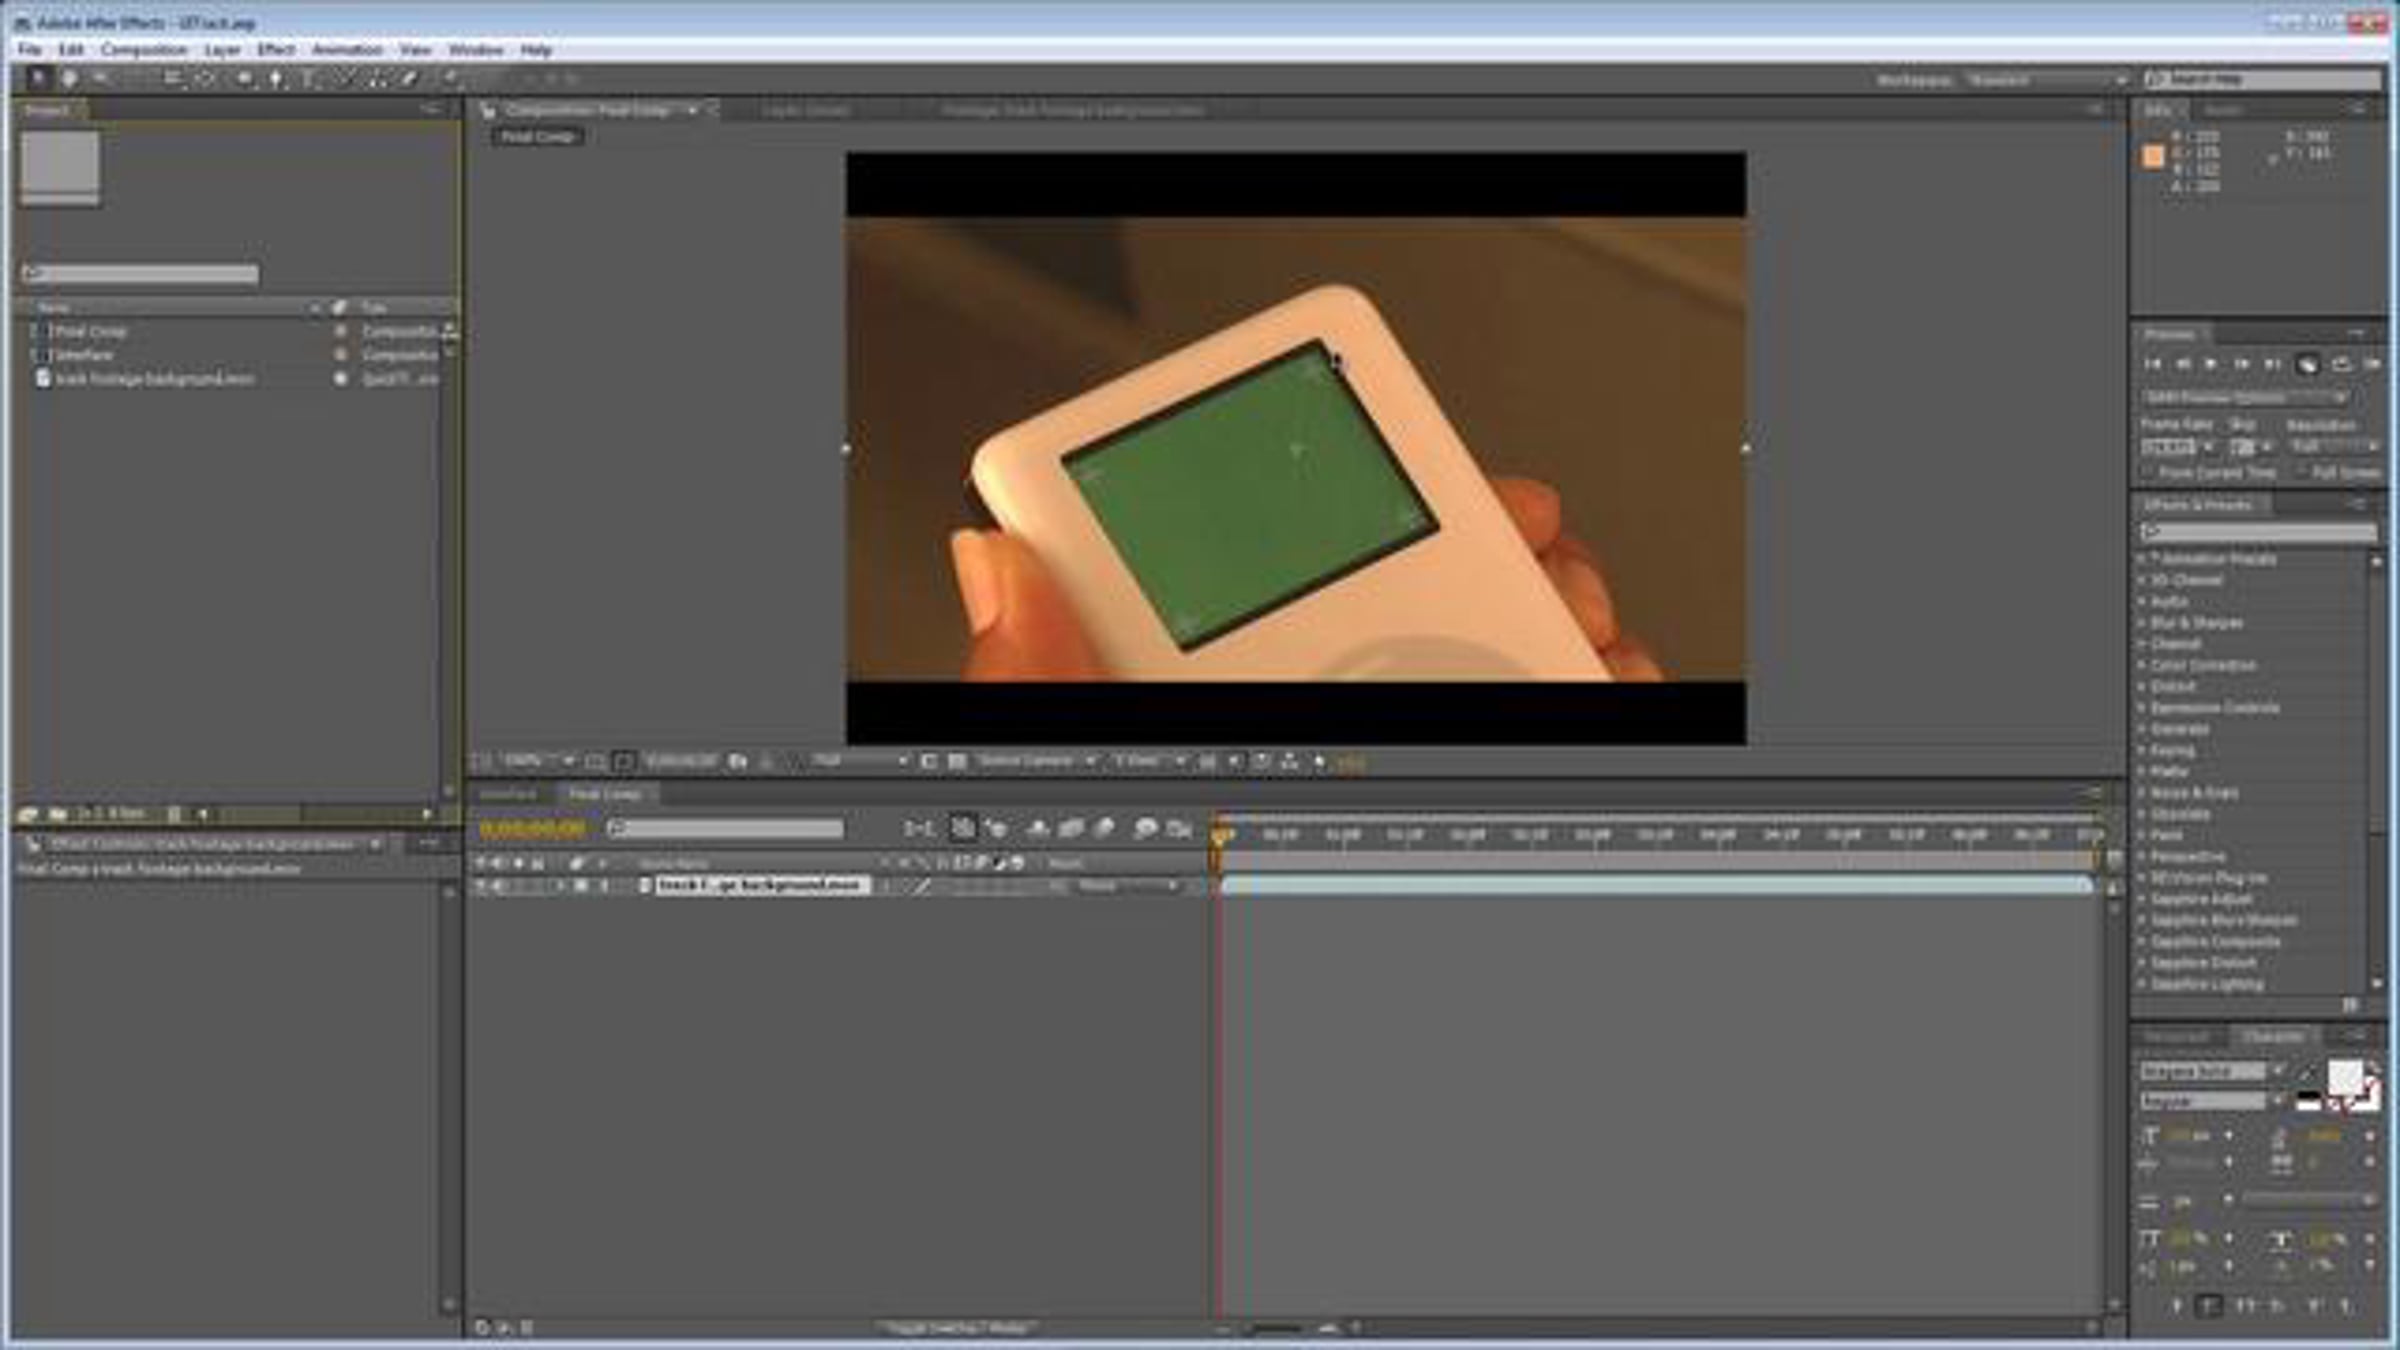Open the Composition Mini-Flowchart button
2400x1350 pixels.
point(917,828)
